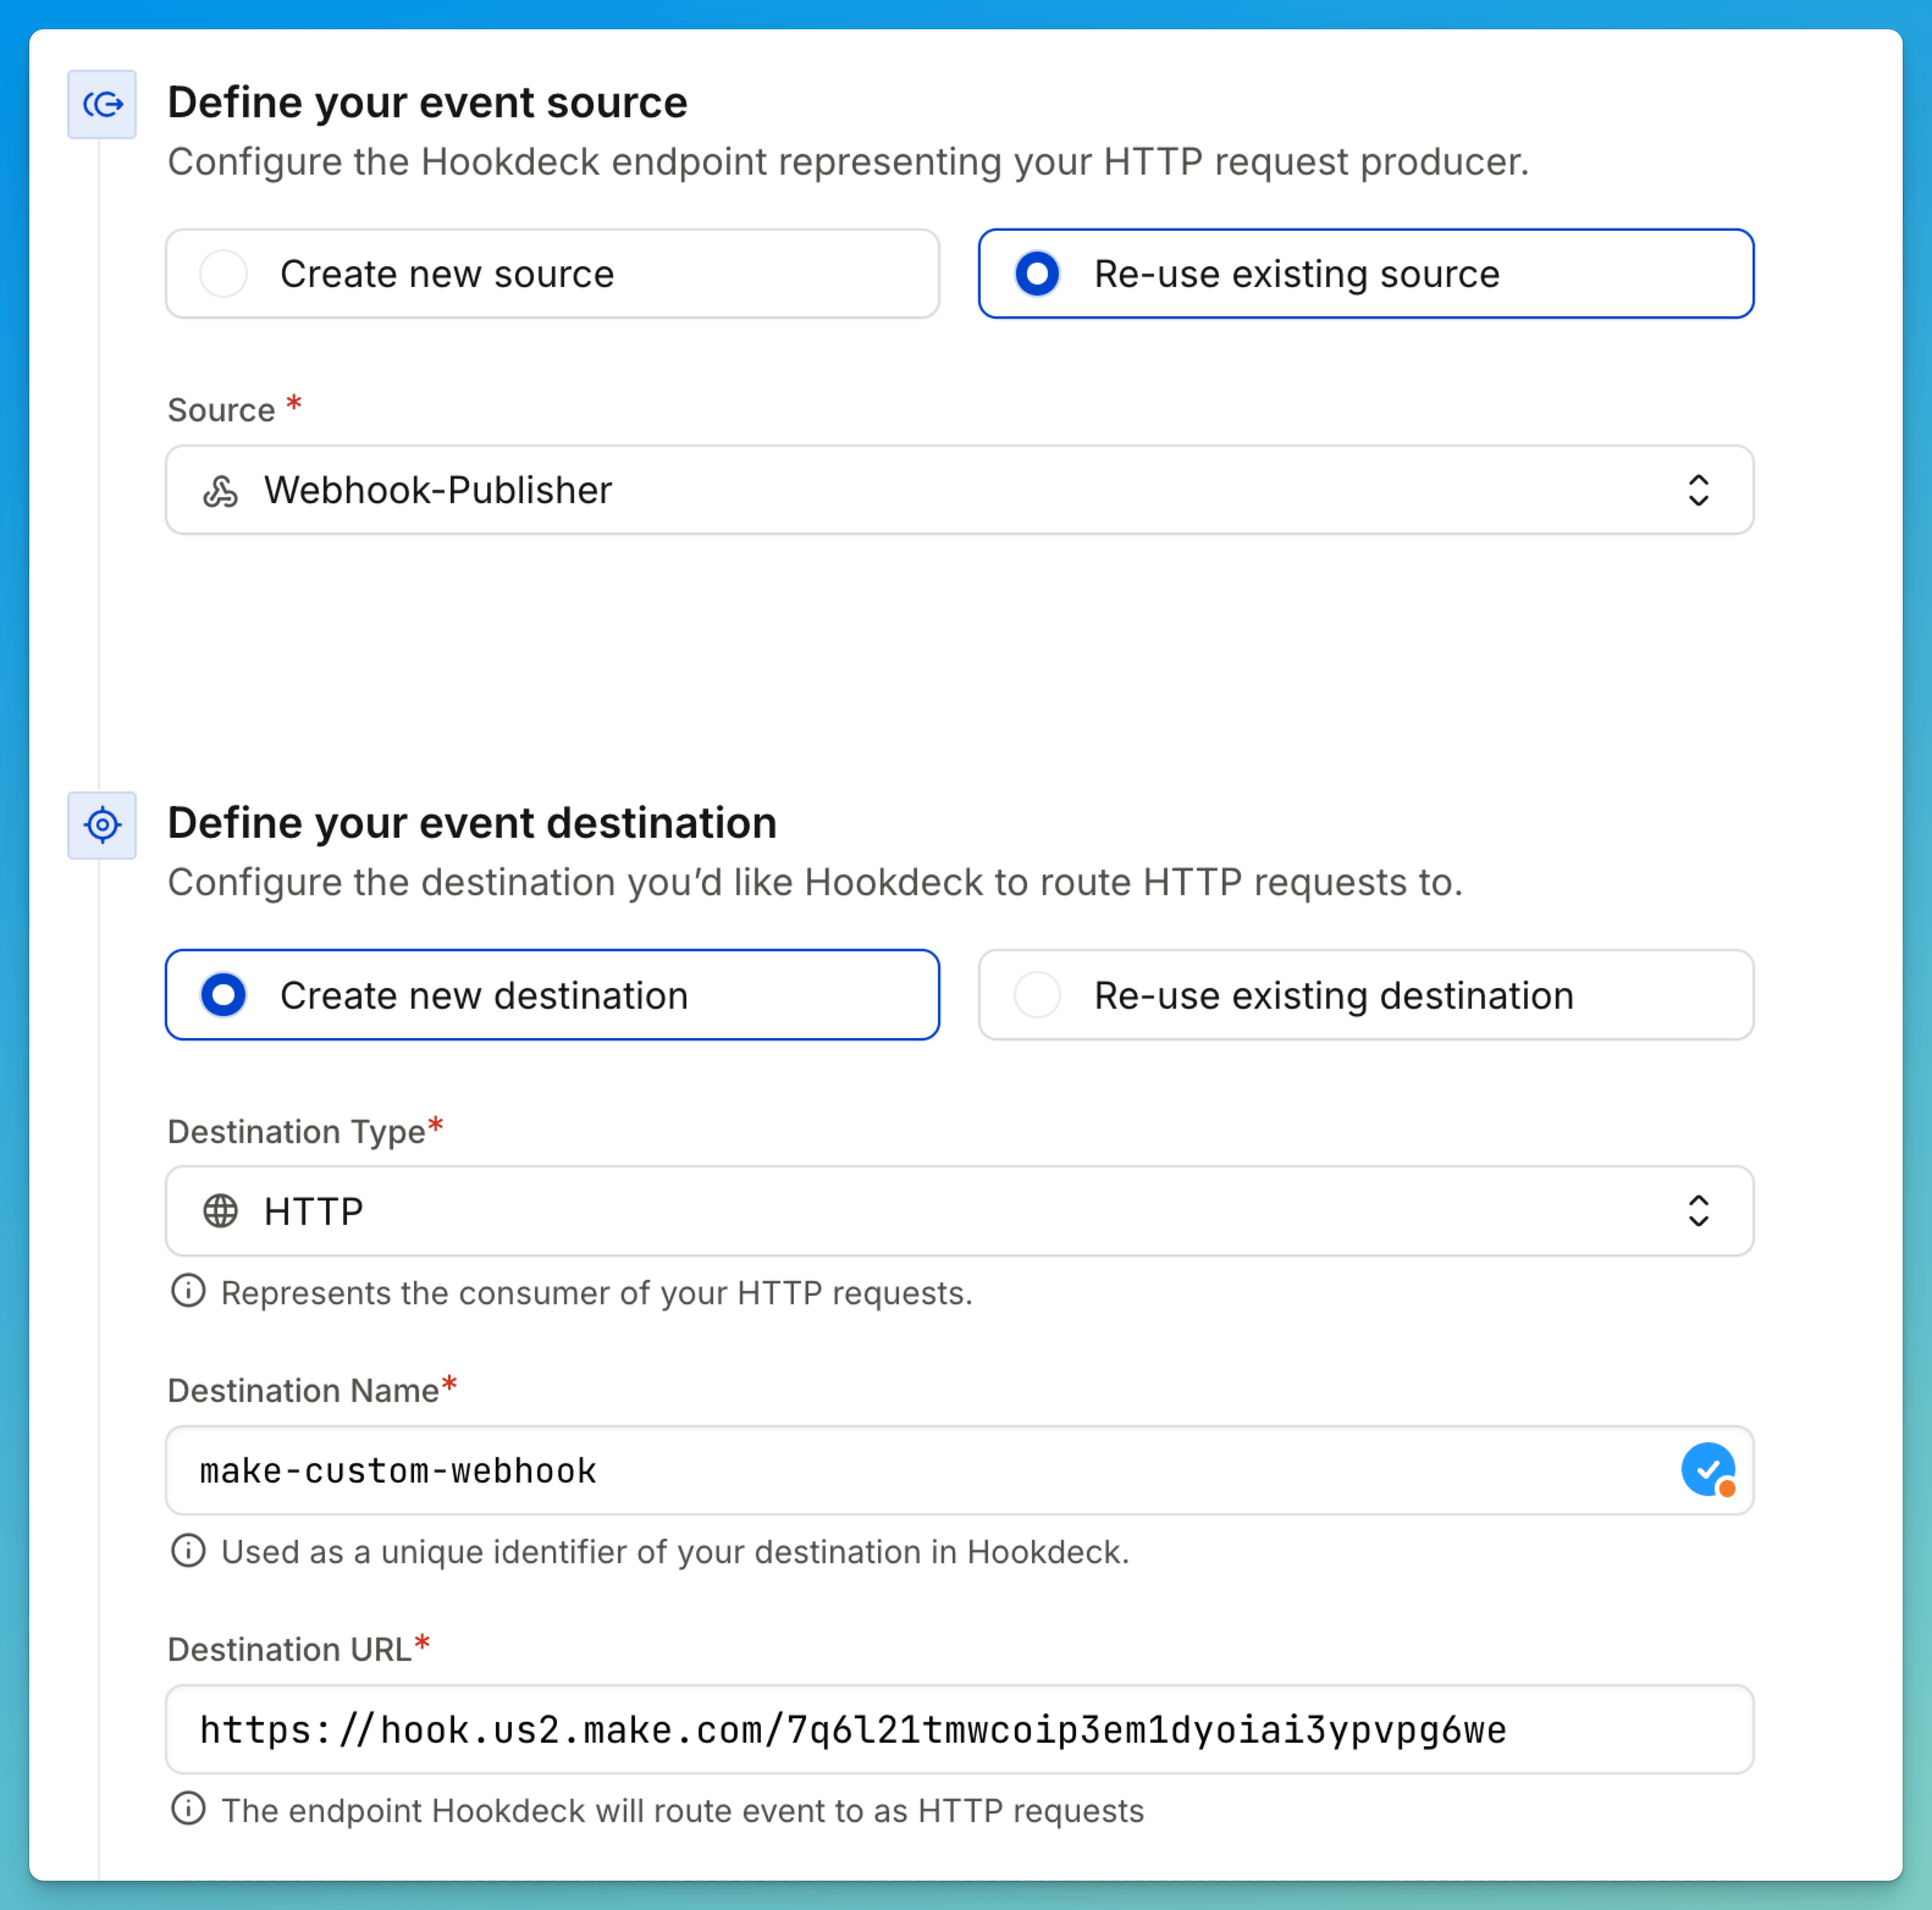Click the target icon next to event destination heading
Image resolution: width=1932 pixels, height=1910 pixels.
[x=102, y=825]
